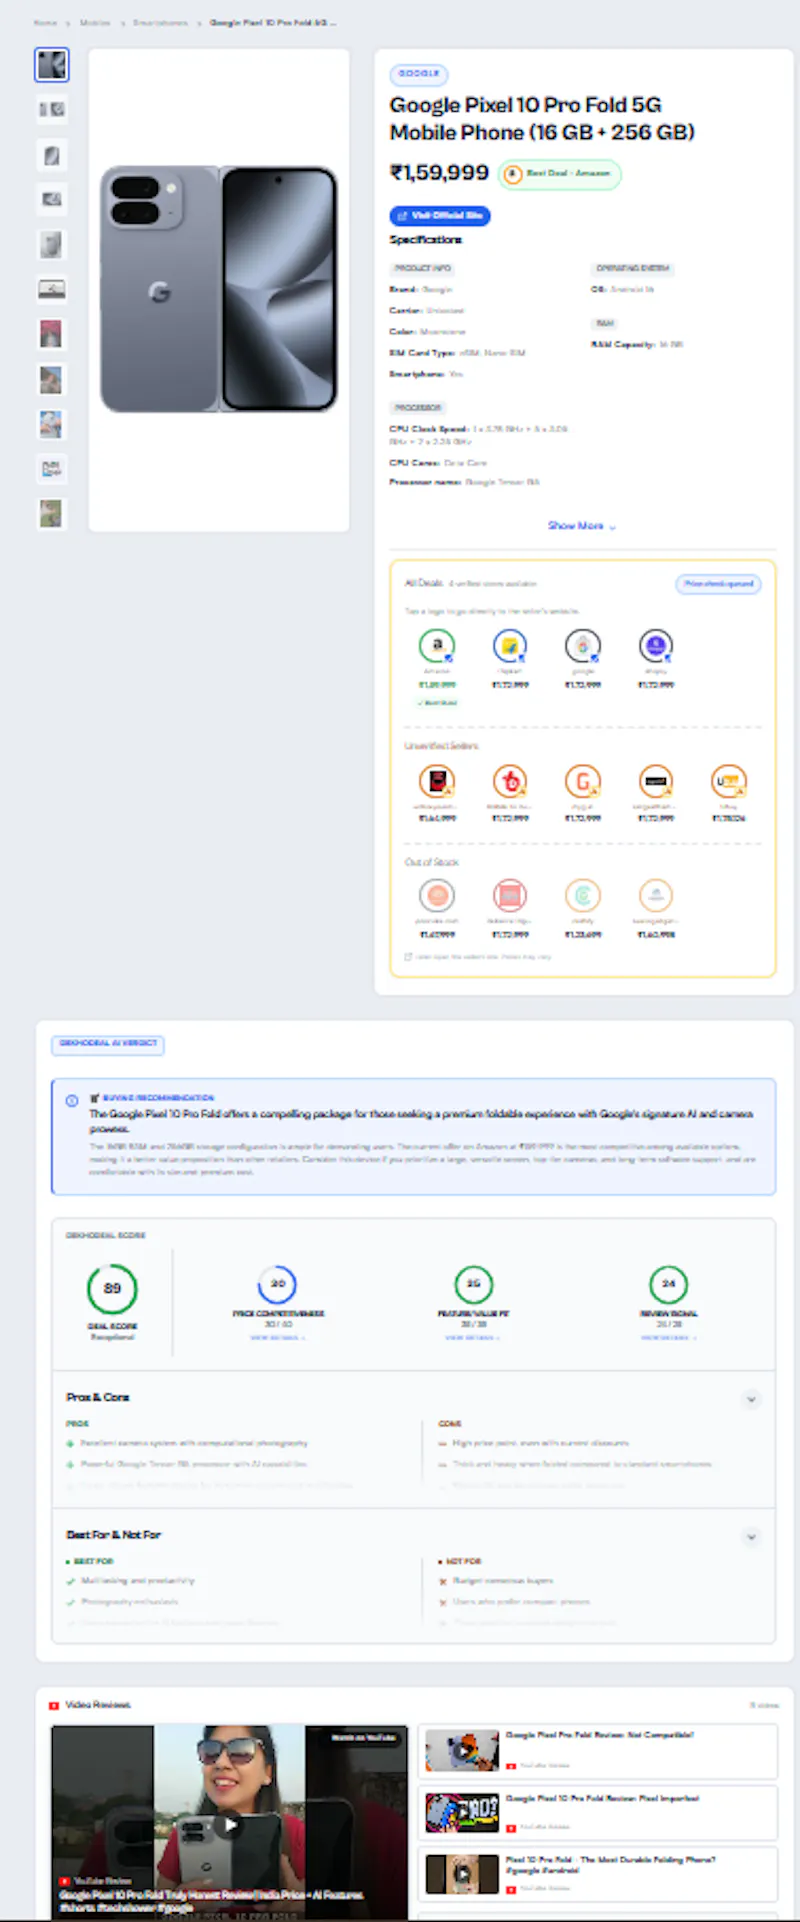Open the Amazon seller logo in All Deals
The image size is (800, 1922).
coord(437,646)
